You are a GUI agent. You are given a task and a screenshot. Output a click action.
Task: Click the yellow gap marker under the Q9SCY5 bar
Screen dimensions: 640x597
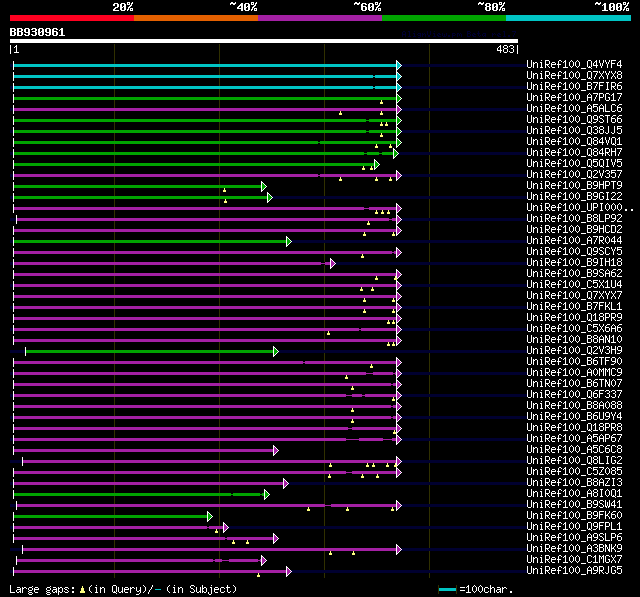[x=362, y=256]
